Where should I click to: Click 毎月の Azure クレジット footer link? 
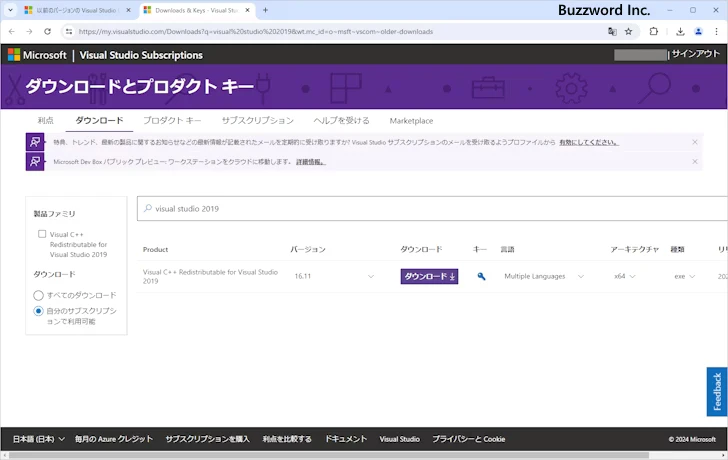[114, 439]
